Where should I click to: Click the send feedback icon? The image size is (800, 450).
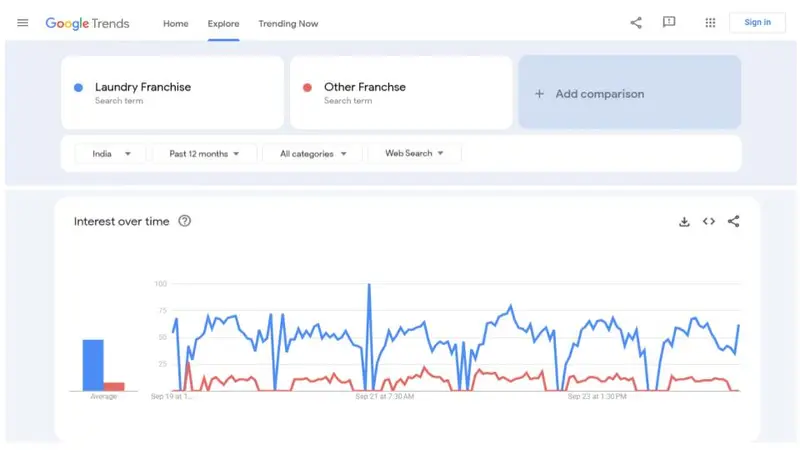669,23
